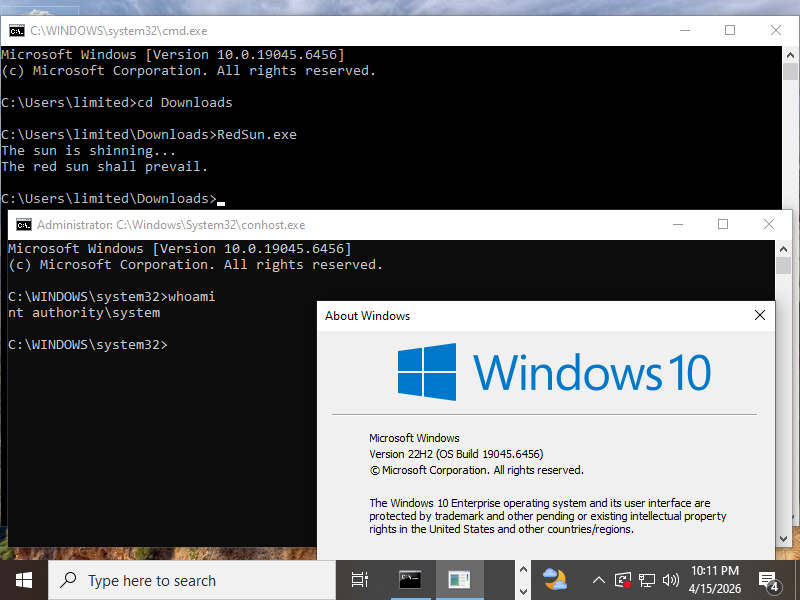Open the cmd.exe window system menu icon
Viewport: 800px width, 600px height.
17,31
